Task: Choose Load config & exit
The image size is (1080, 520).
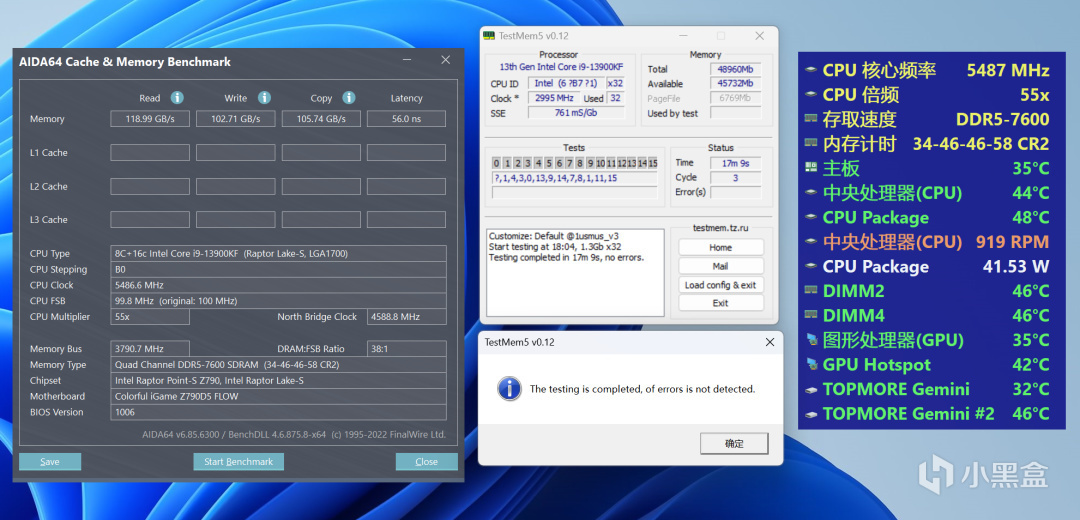Action: (x=720, y=285)
